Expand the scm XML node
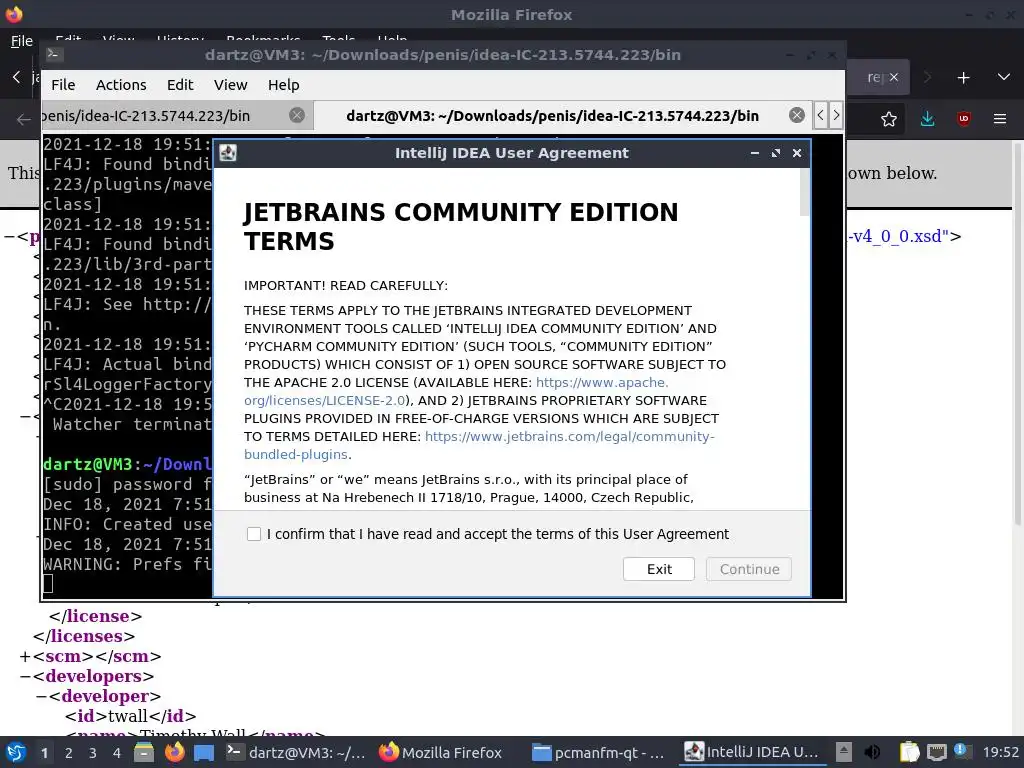This screenshot has width=1024, height=768. click(x=25, y=656)
